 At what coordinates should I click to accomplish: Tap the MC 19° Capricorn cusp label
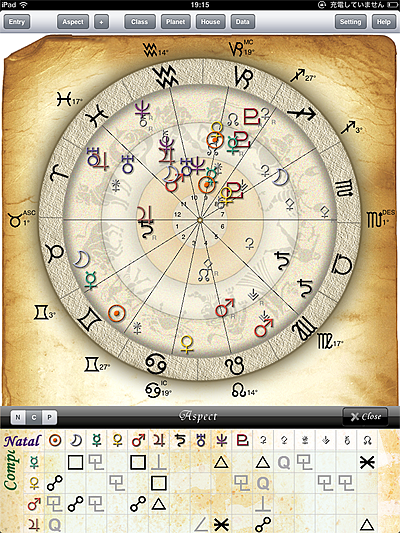pyautogui.click(x=242, y=48)
